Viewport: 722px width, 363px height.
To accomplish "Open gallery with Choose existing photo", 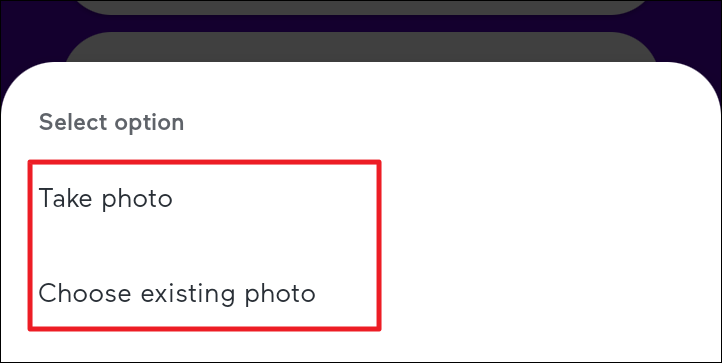I will point(177,293).
